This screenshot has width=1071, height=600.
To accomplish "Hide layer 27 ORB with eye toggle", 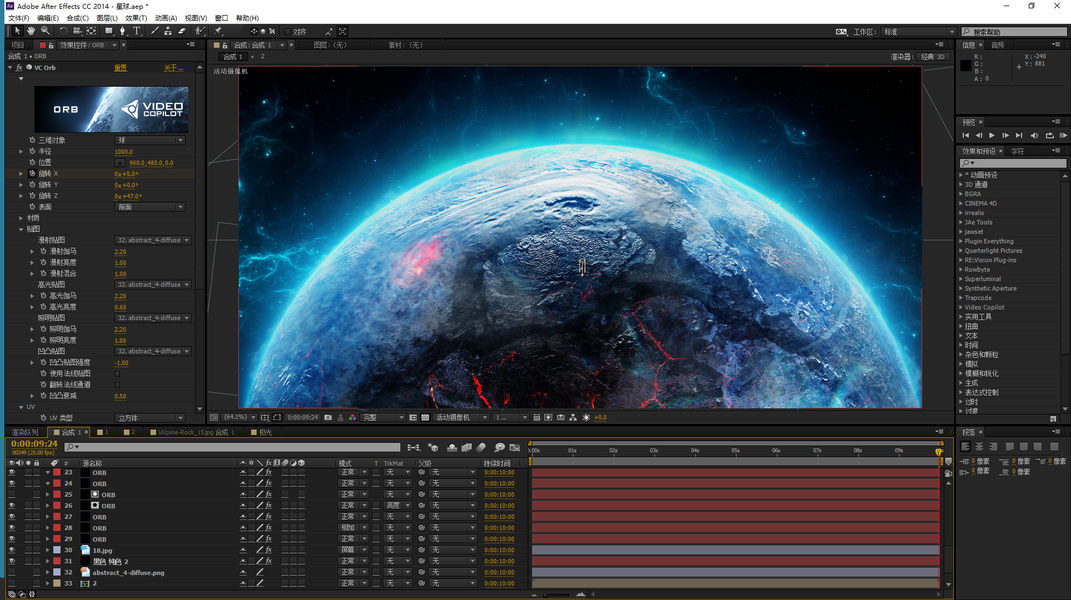I will 12,517.
